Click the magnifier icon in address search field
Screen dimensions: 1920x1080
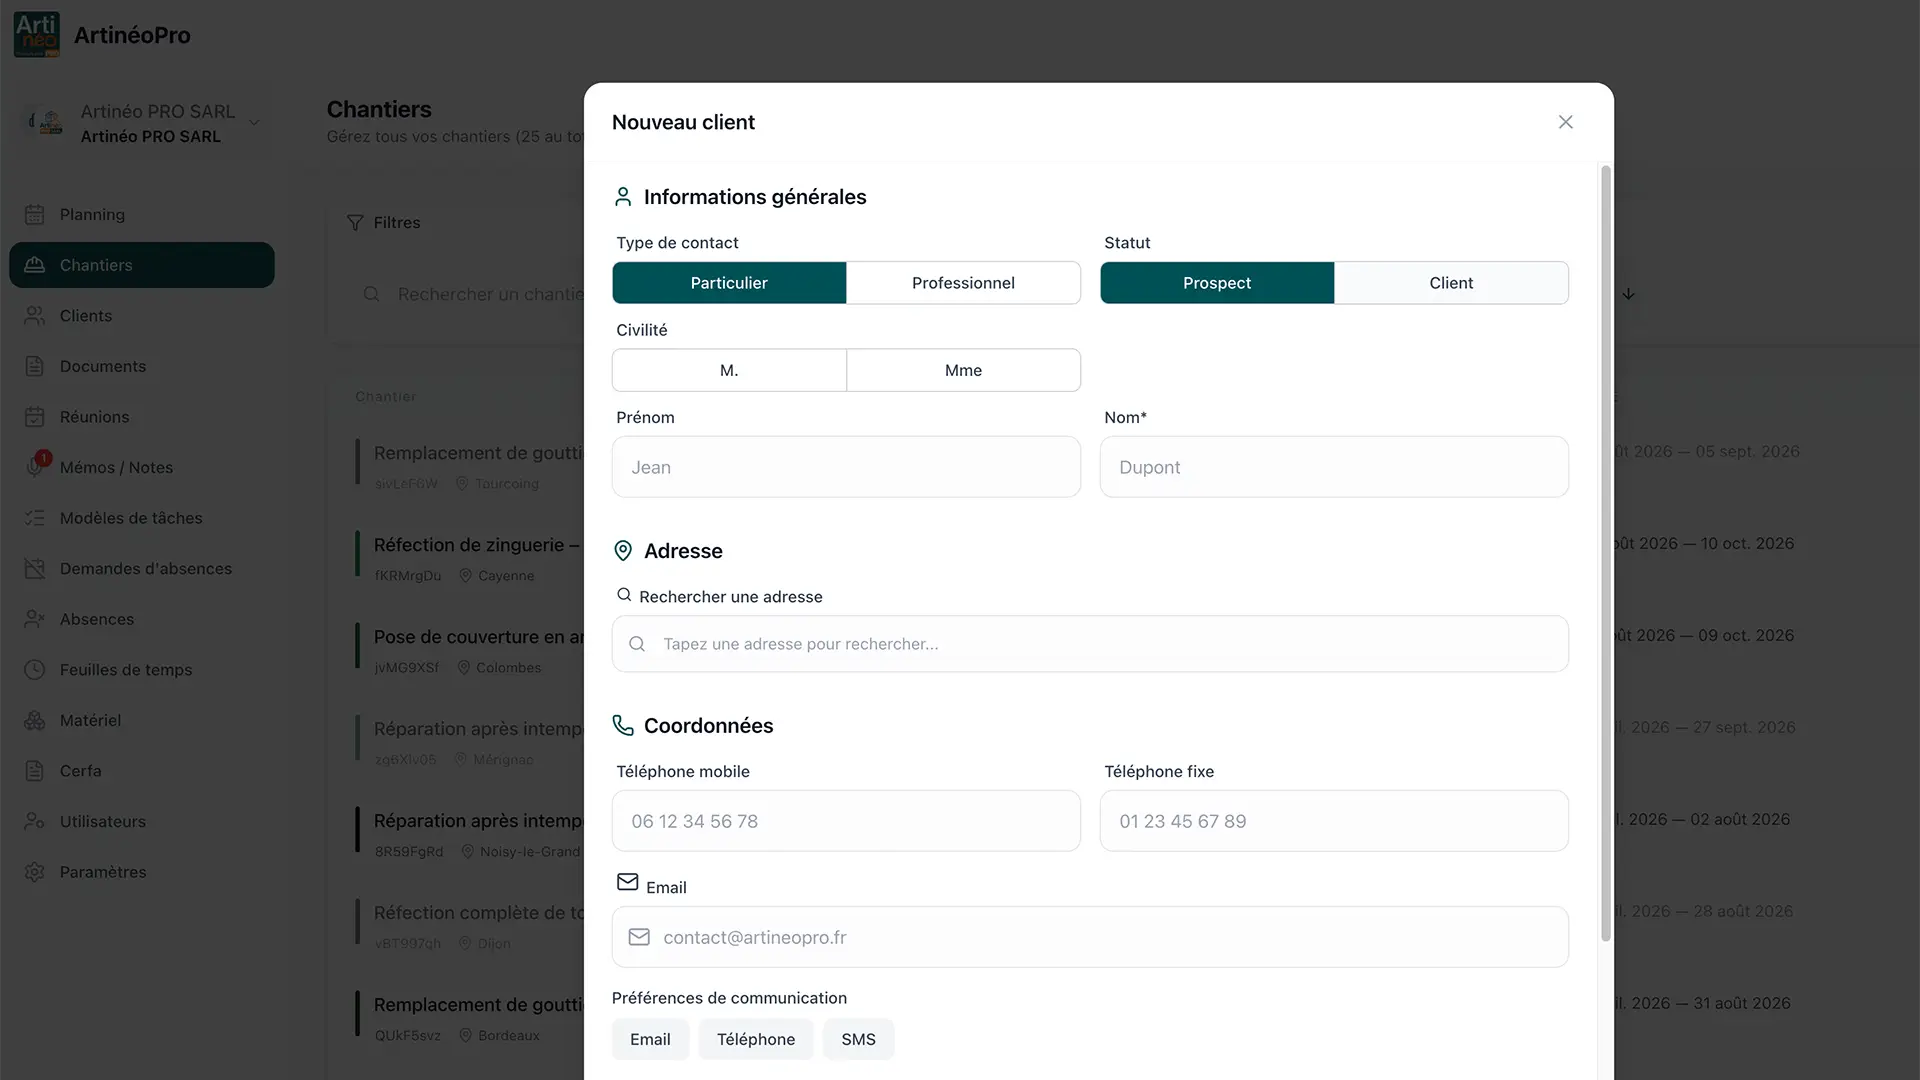click(637, 644)
